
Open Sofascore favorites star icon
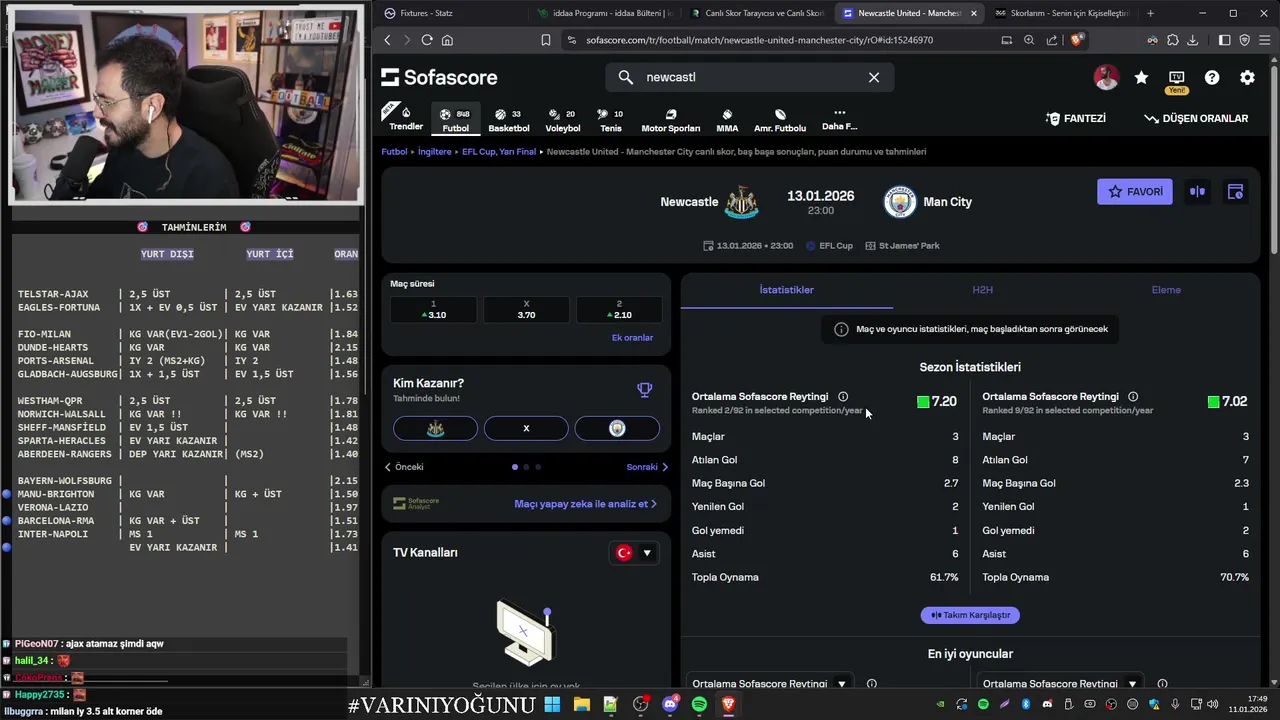1141,77
